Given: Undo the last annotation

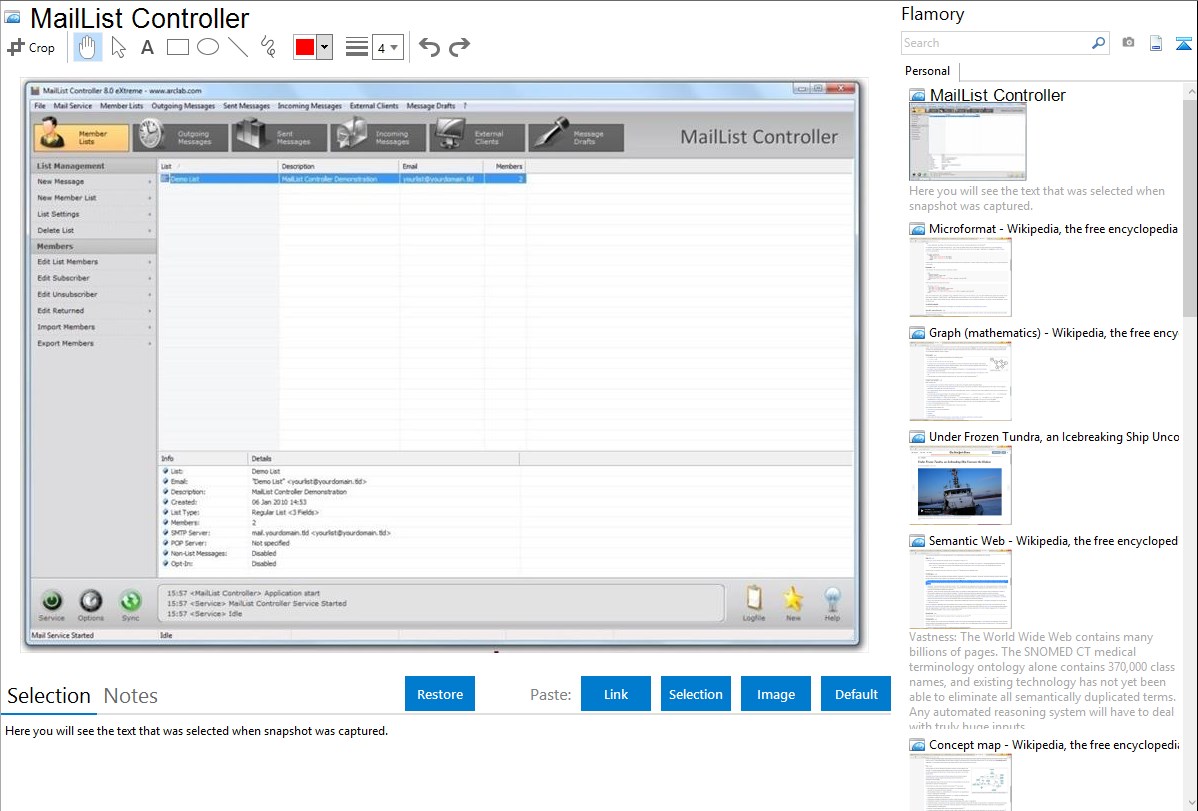Looking at the screenshot, I should click(429, 47).
